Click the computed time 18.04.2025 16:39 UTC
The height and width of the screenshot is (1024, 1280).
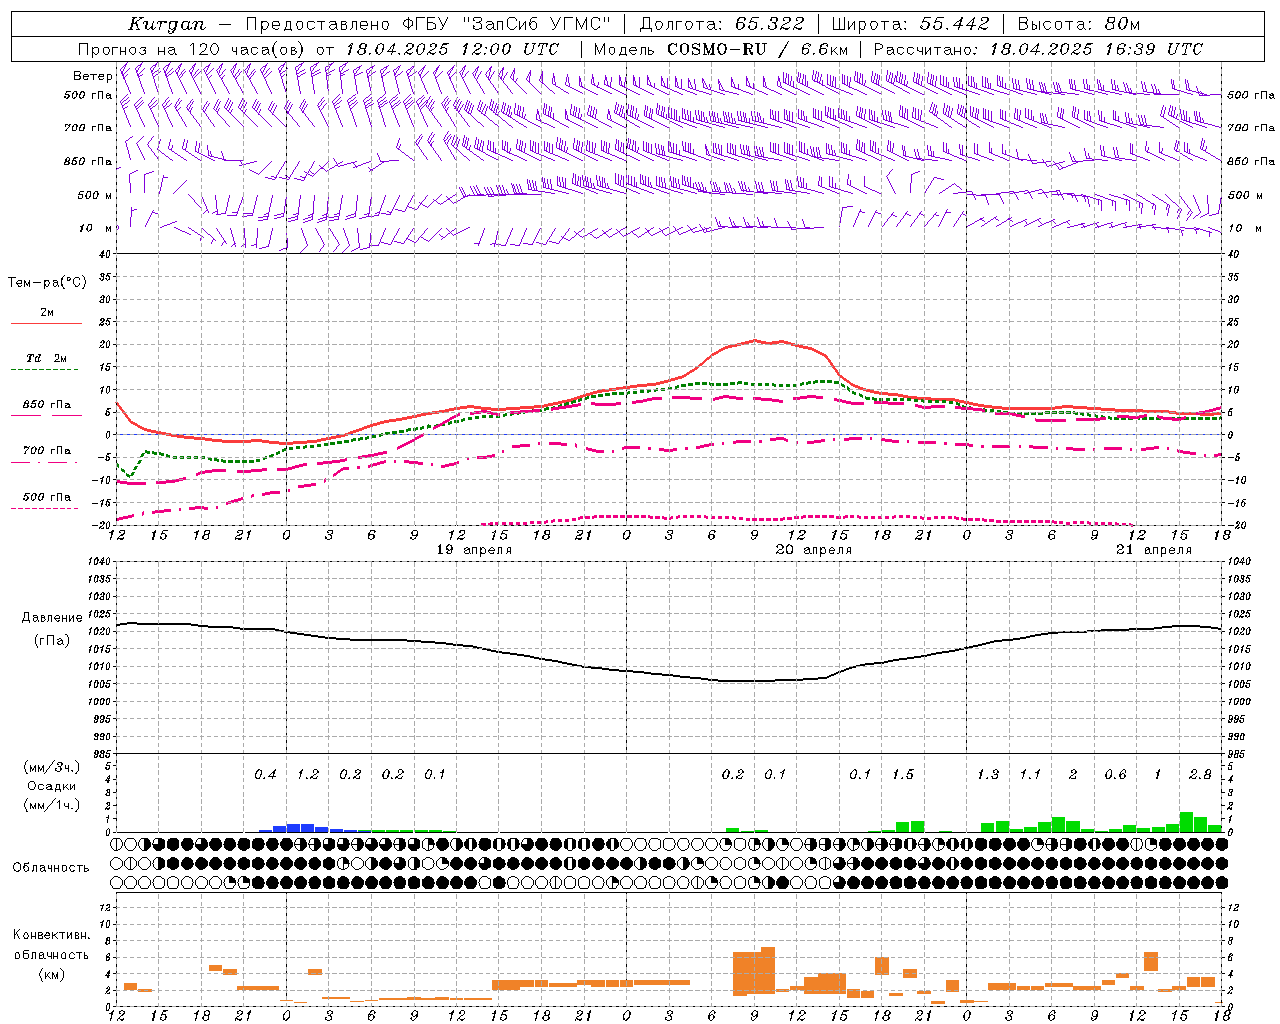coord(1097,49)
